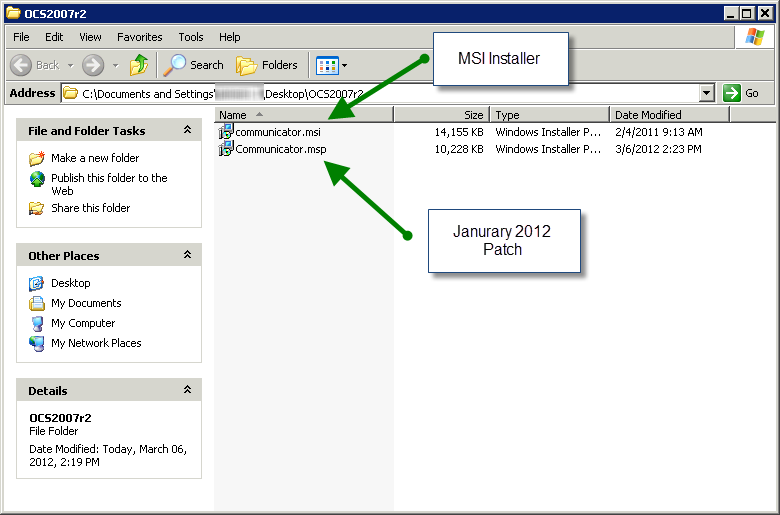The height and width of the screenshot is (515, 780).
Task: Click the Desktop icon in Other Places
Action: click(36, 283)
